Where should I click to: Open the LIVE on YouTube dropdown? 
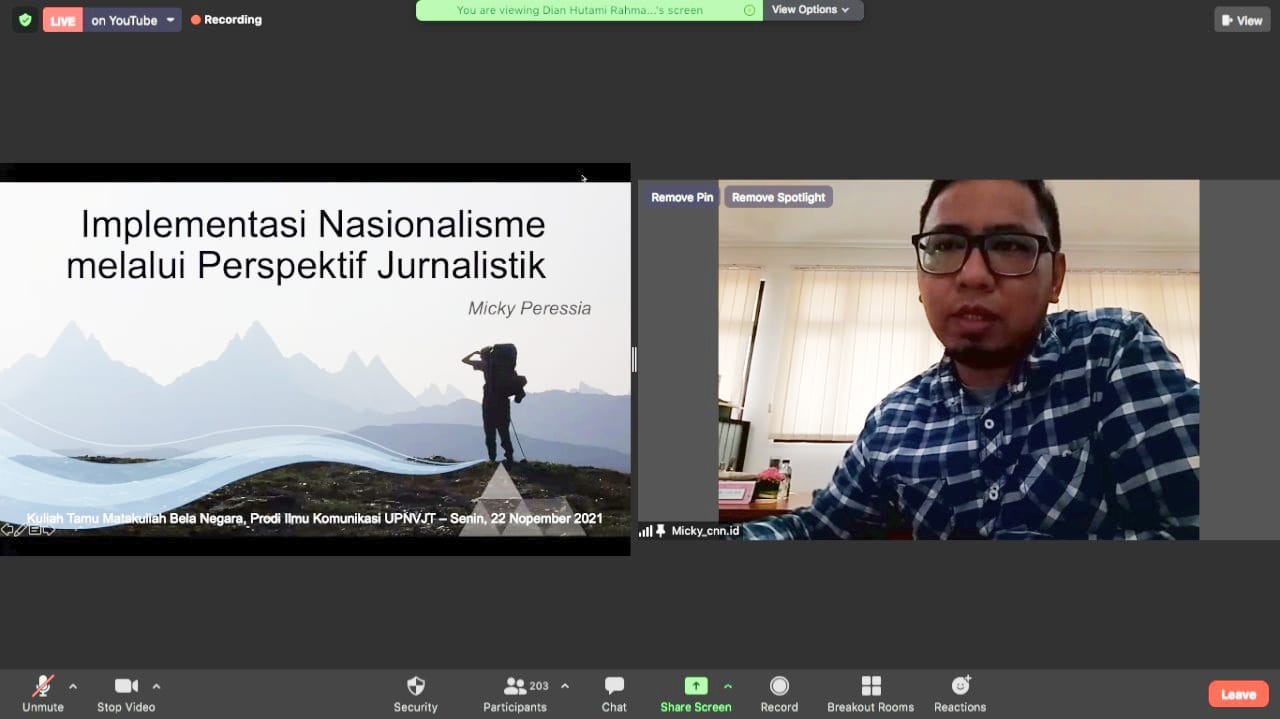point(171,20)
